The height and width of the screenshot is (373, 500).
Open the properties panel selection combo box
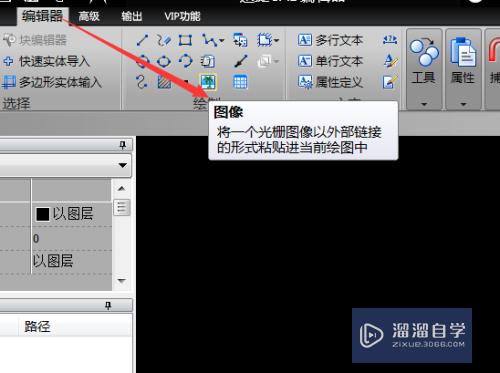tap(65, 165)
